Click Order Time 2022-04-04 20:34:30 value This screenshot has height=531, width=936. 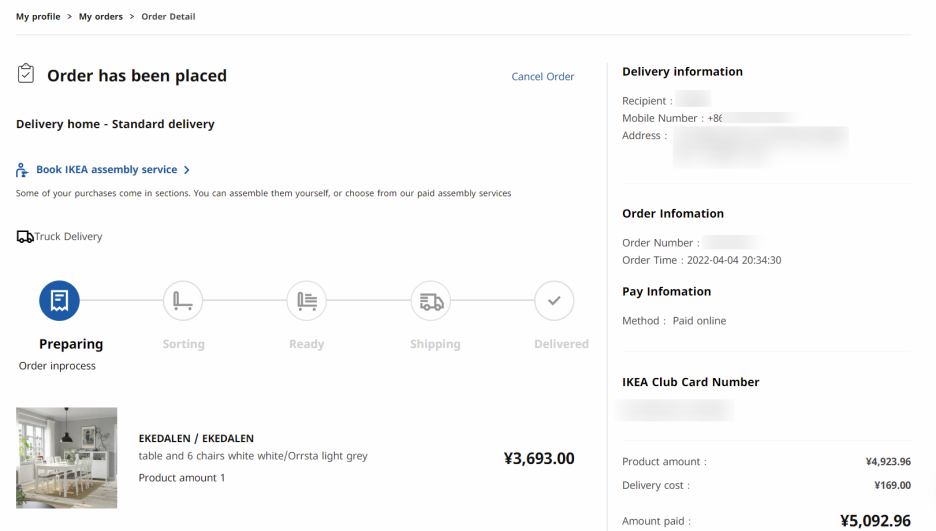(734, 260)
